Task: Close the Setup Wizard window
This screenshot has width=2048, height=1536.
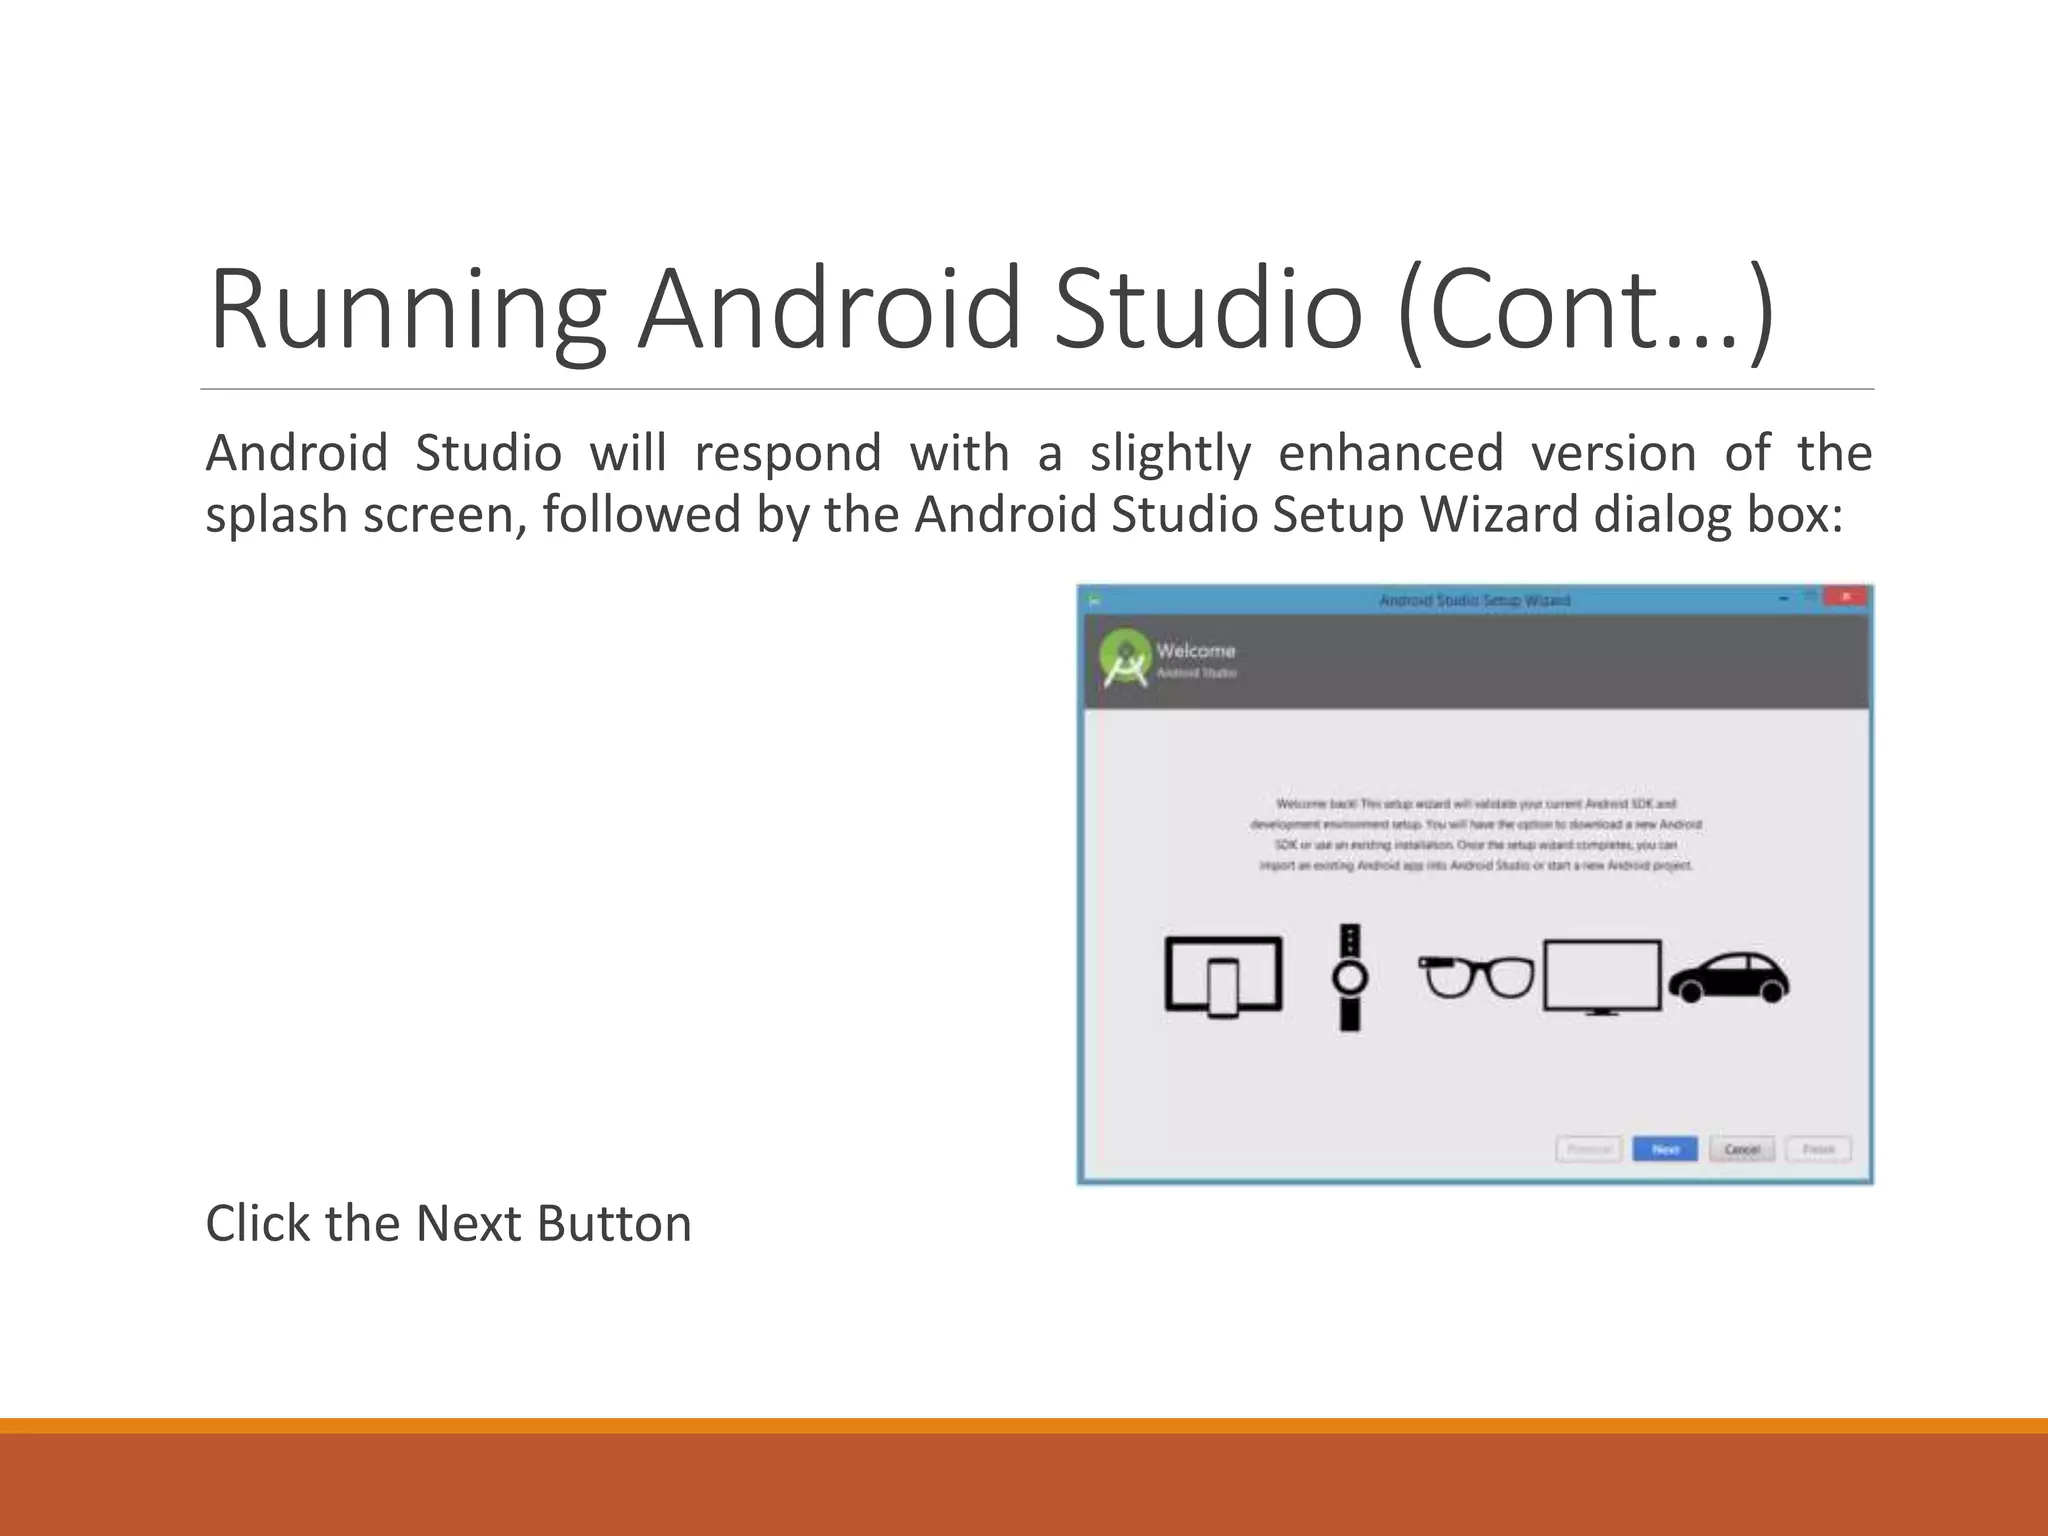Action: pyautogui.click(x=1845, y=597)
